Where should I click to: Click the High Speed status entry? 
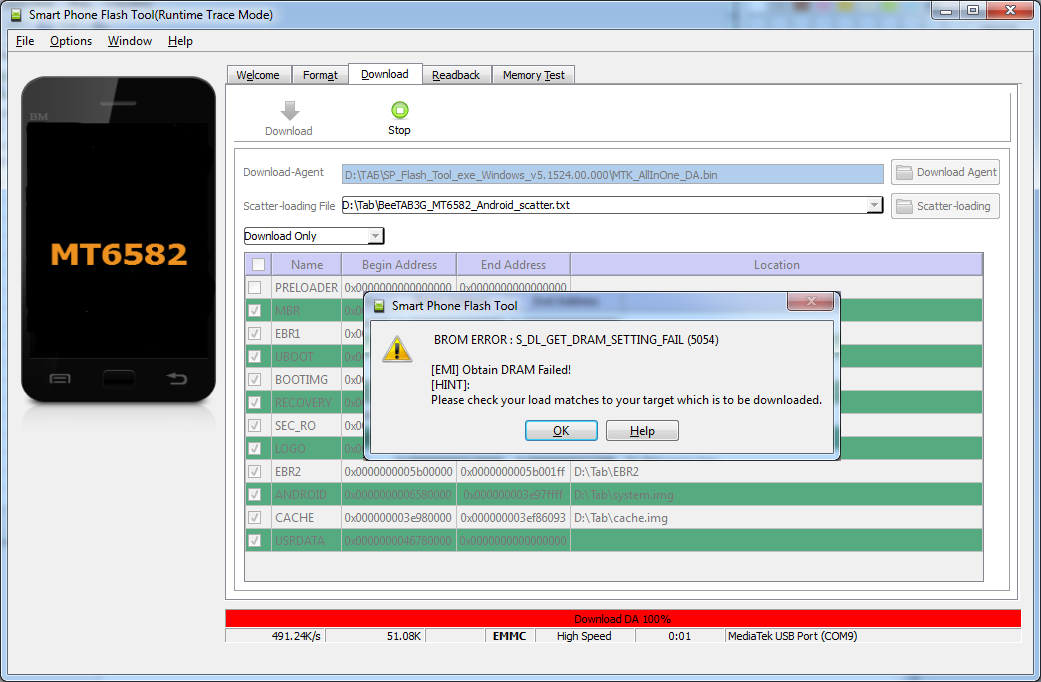click(x=584, y=636)
